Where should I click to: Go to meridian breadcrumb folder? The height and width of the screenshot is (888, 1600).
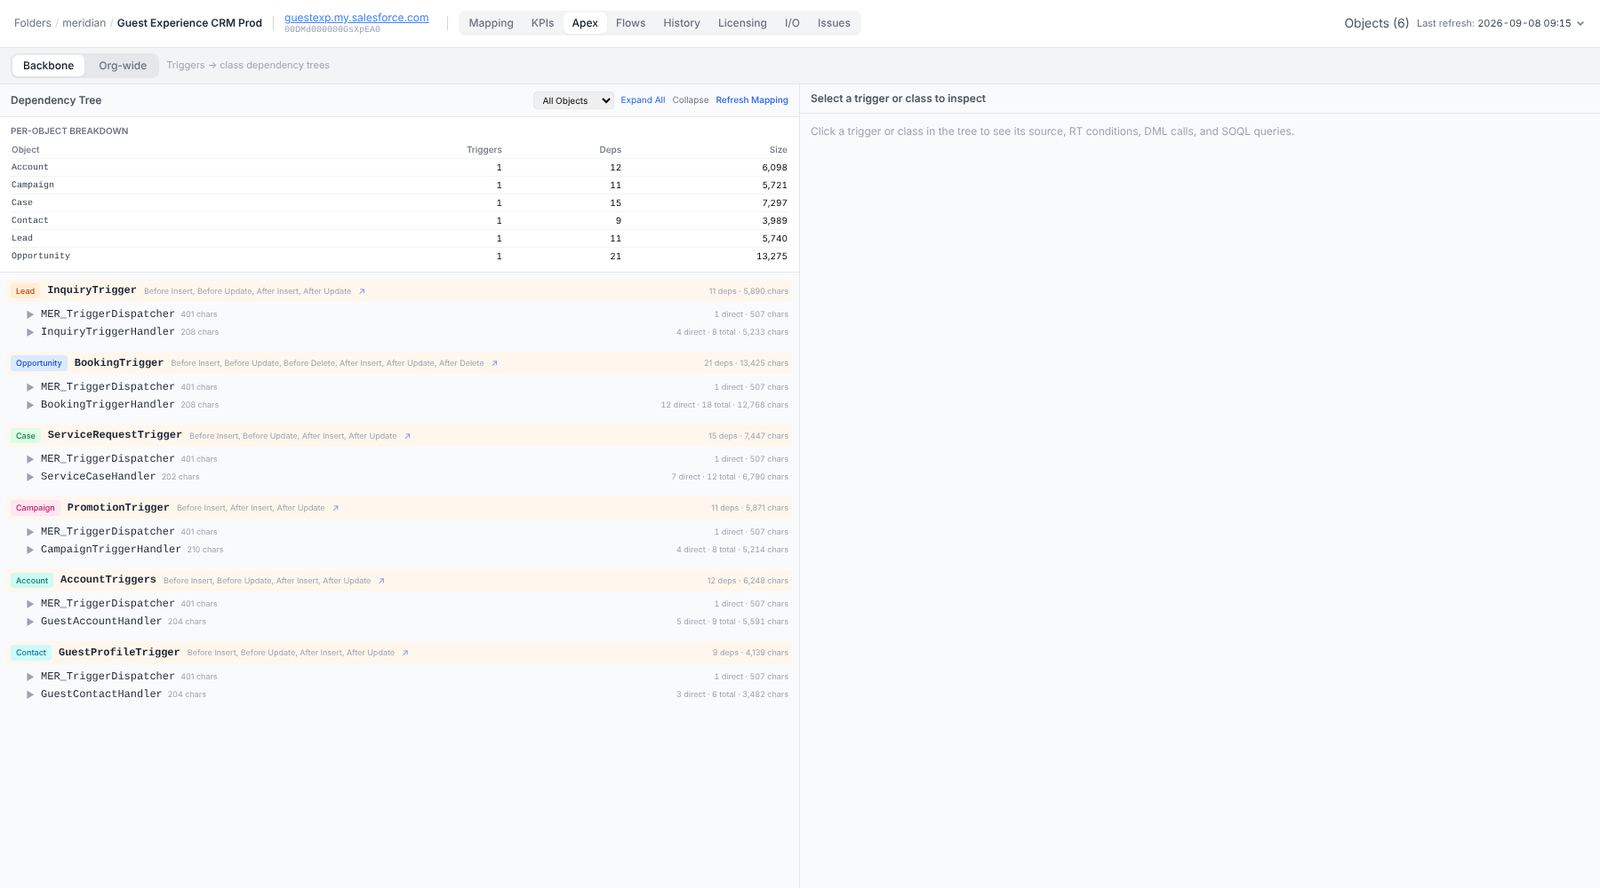(84, 23)
